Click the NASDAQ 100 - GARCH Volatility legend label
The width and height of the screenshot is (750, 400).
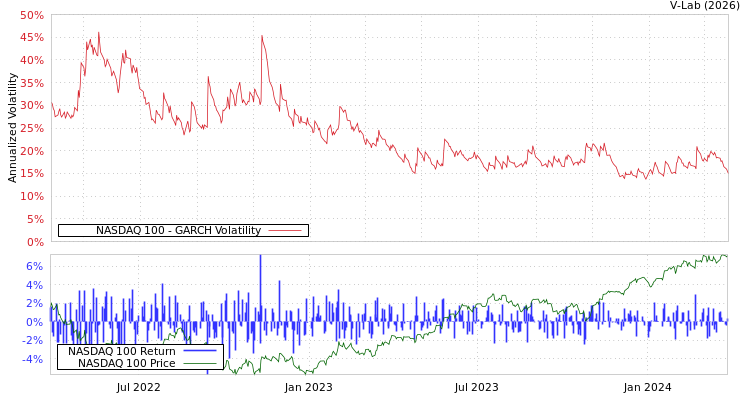point(178,231)
